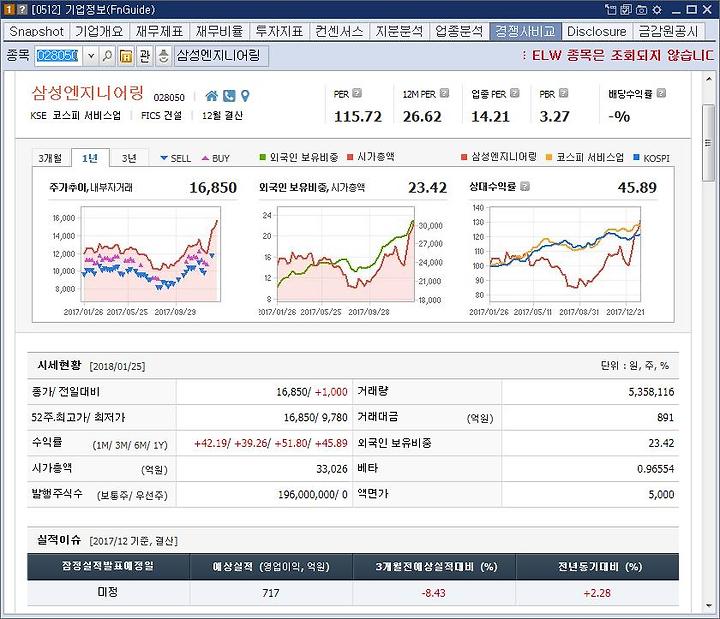
Task: Click the help icon next to 상대수익률
Action: click(x=525, y=186)
